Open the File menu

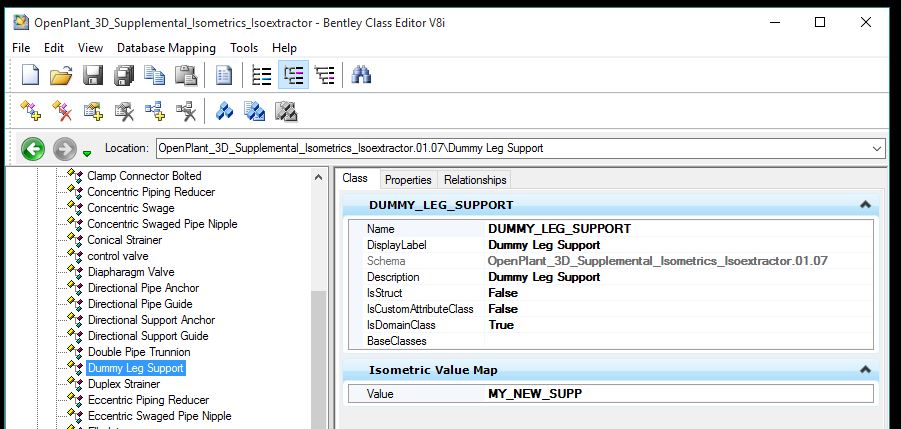[21, 48]
